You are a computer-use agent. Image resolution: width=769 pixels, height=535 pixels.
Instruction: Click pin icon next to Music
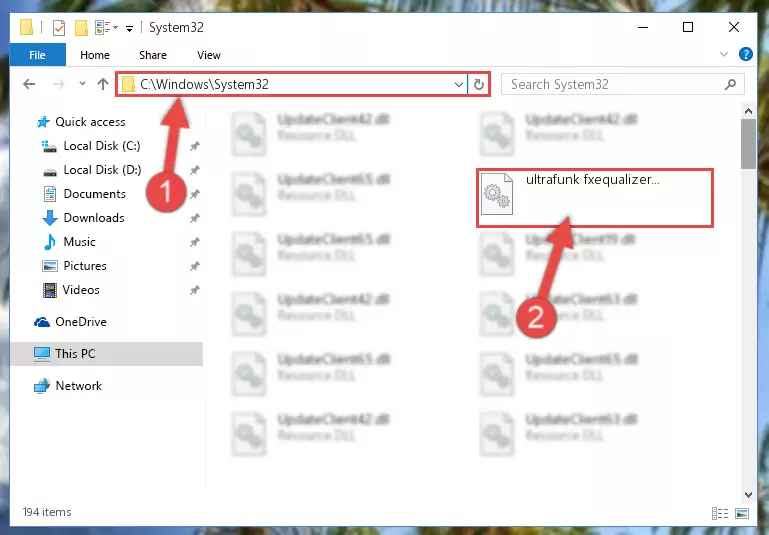(195, 242)
